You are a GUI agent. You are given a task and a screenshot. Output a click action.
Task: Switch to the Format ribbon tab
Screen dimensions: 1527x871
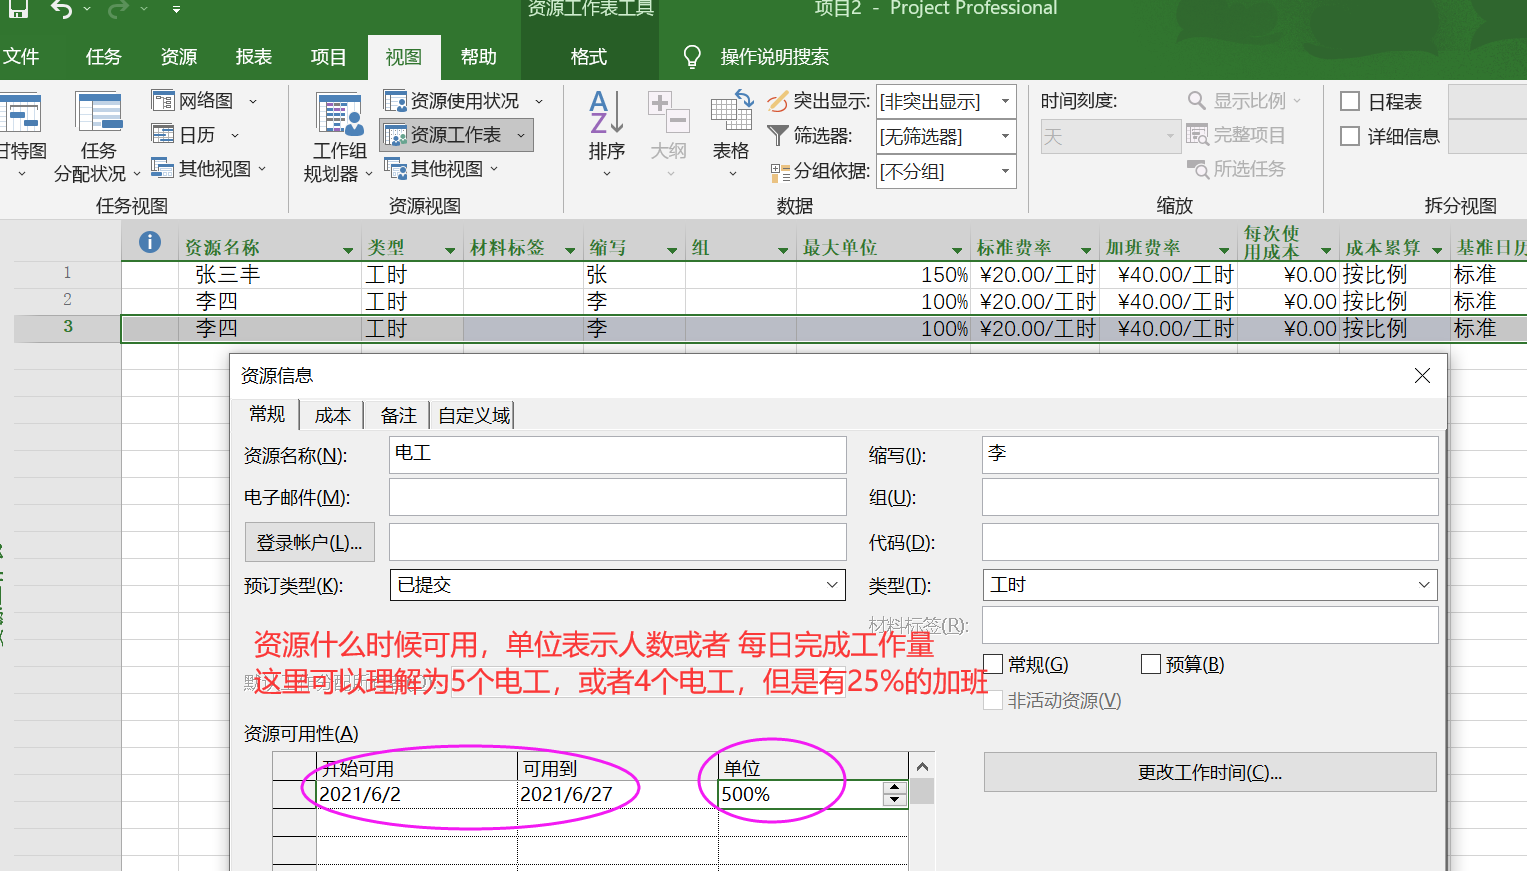[x=589, y=57]
